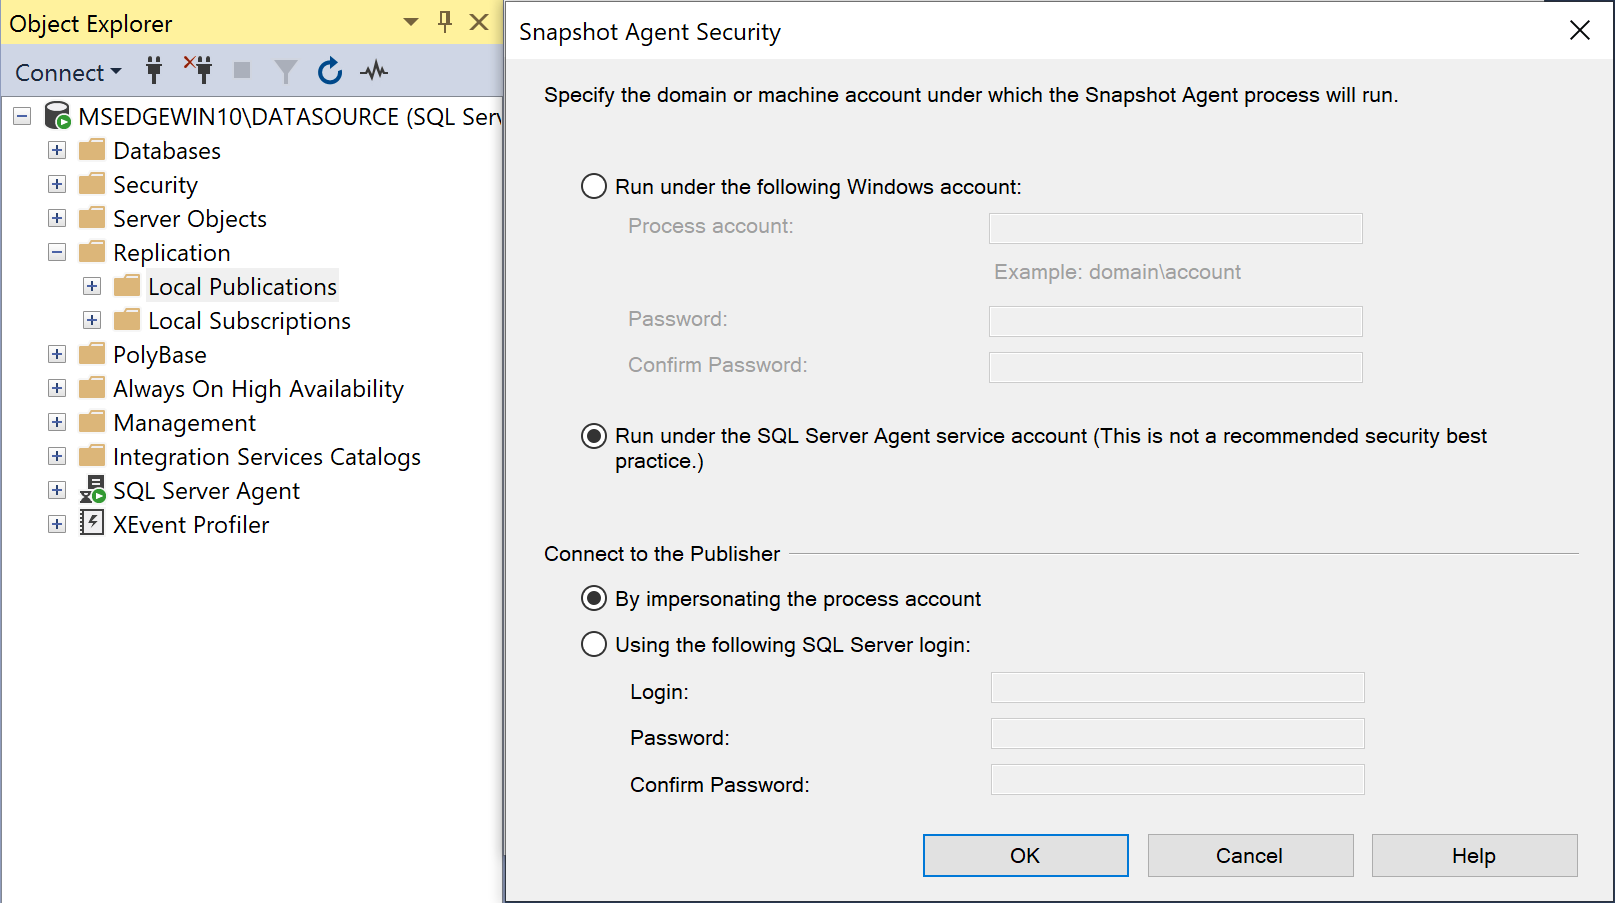This screenshot has width=1615, height=903.
Task: Open the Object Explorer window options menu
Action: (409, 22)
